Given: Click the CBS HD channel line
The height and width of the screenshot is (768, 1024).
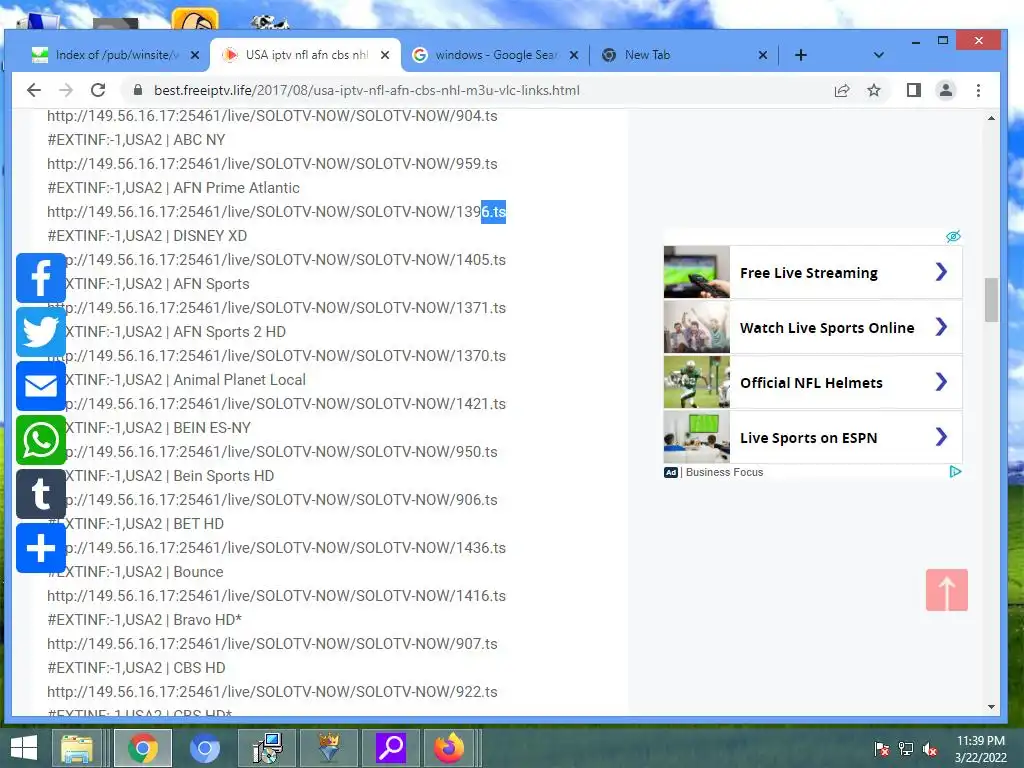Looking at the screenshot, I should [x=136, y=667].
